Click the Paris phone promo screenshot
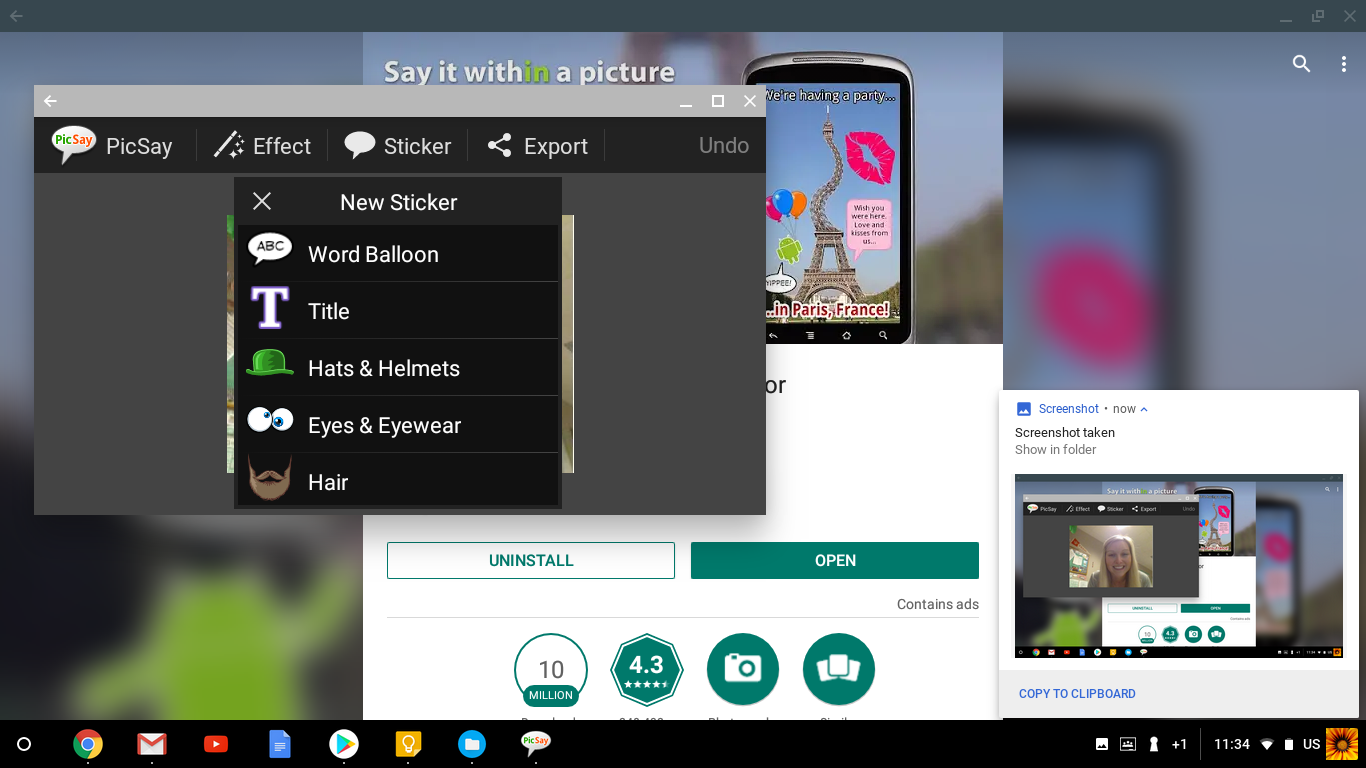The height and width of the screenshot is (768, 1366). point(828,198)
